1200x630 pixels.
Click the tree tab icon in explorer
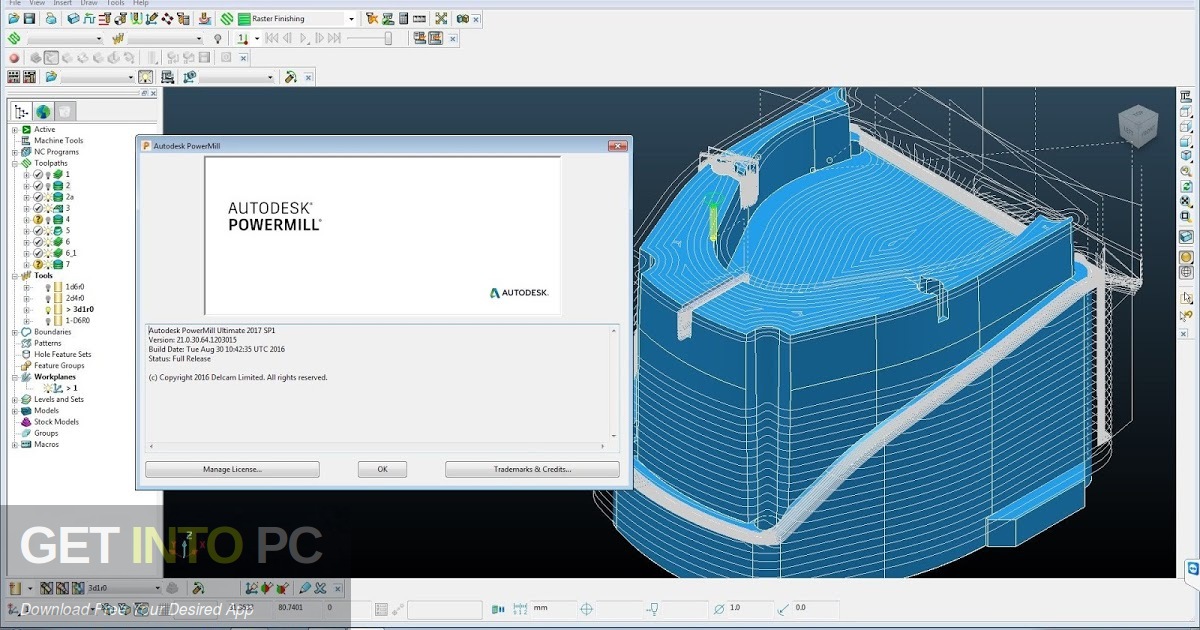coord(22,112)
